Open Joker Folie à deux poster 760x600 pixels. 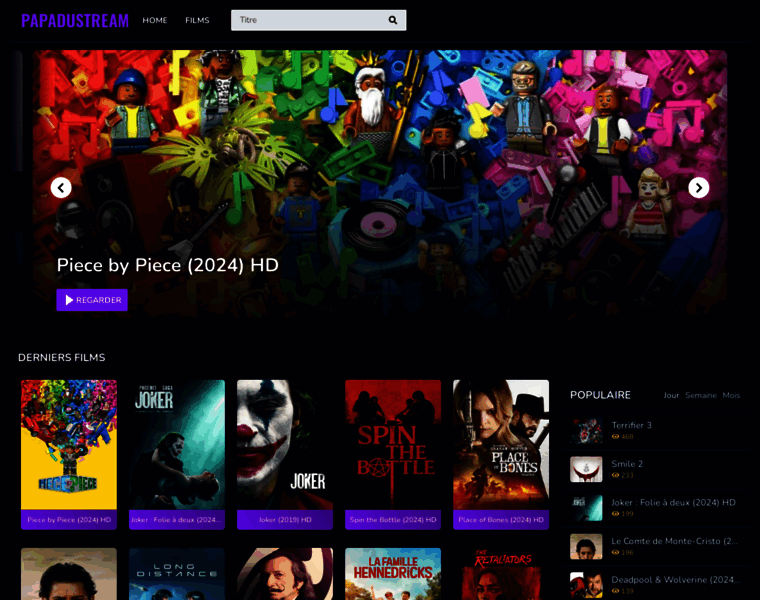pyautogui.click(x=177, y=444)
